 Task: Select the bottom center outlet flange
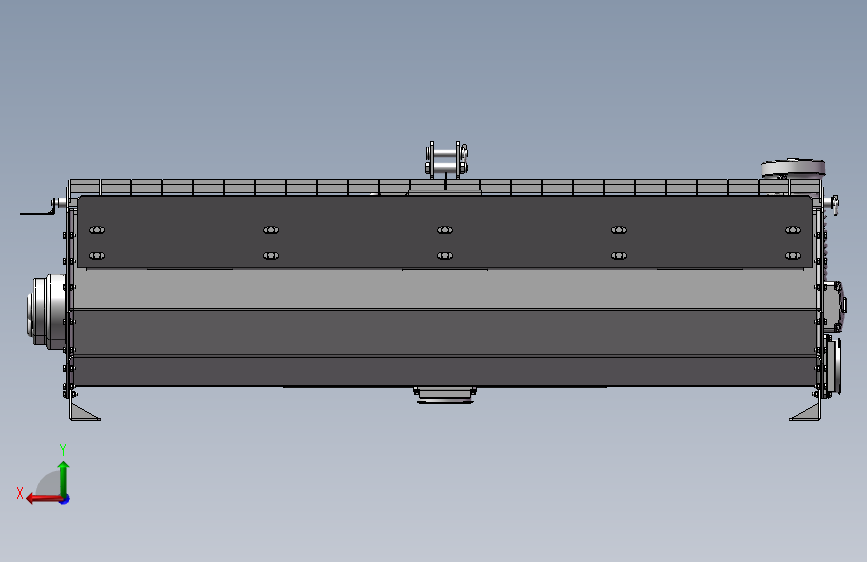click(445, 395)
